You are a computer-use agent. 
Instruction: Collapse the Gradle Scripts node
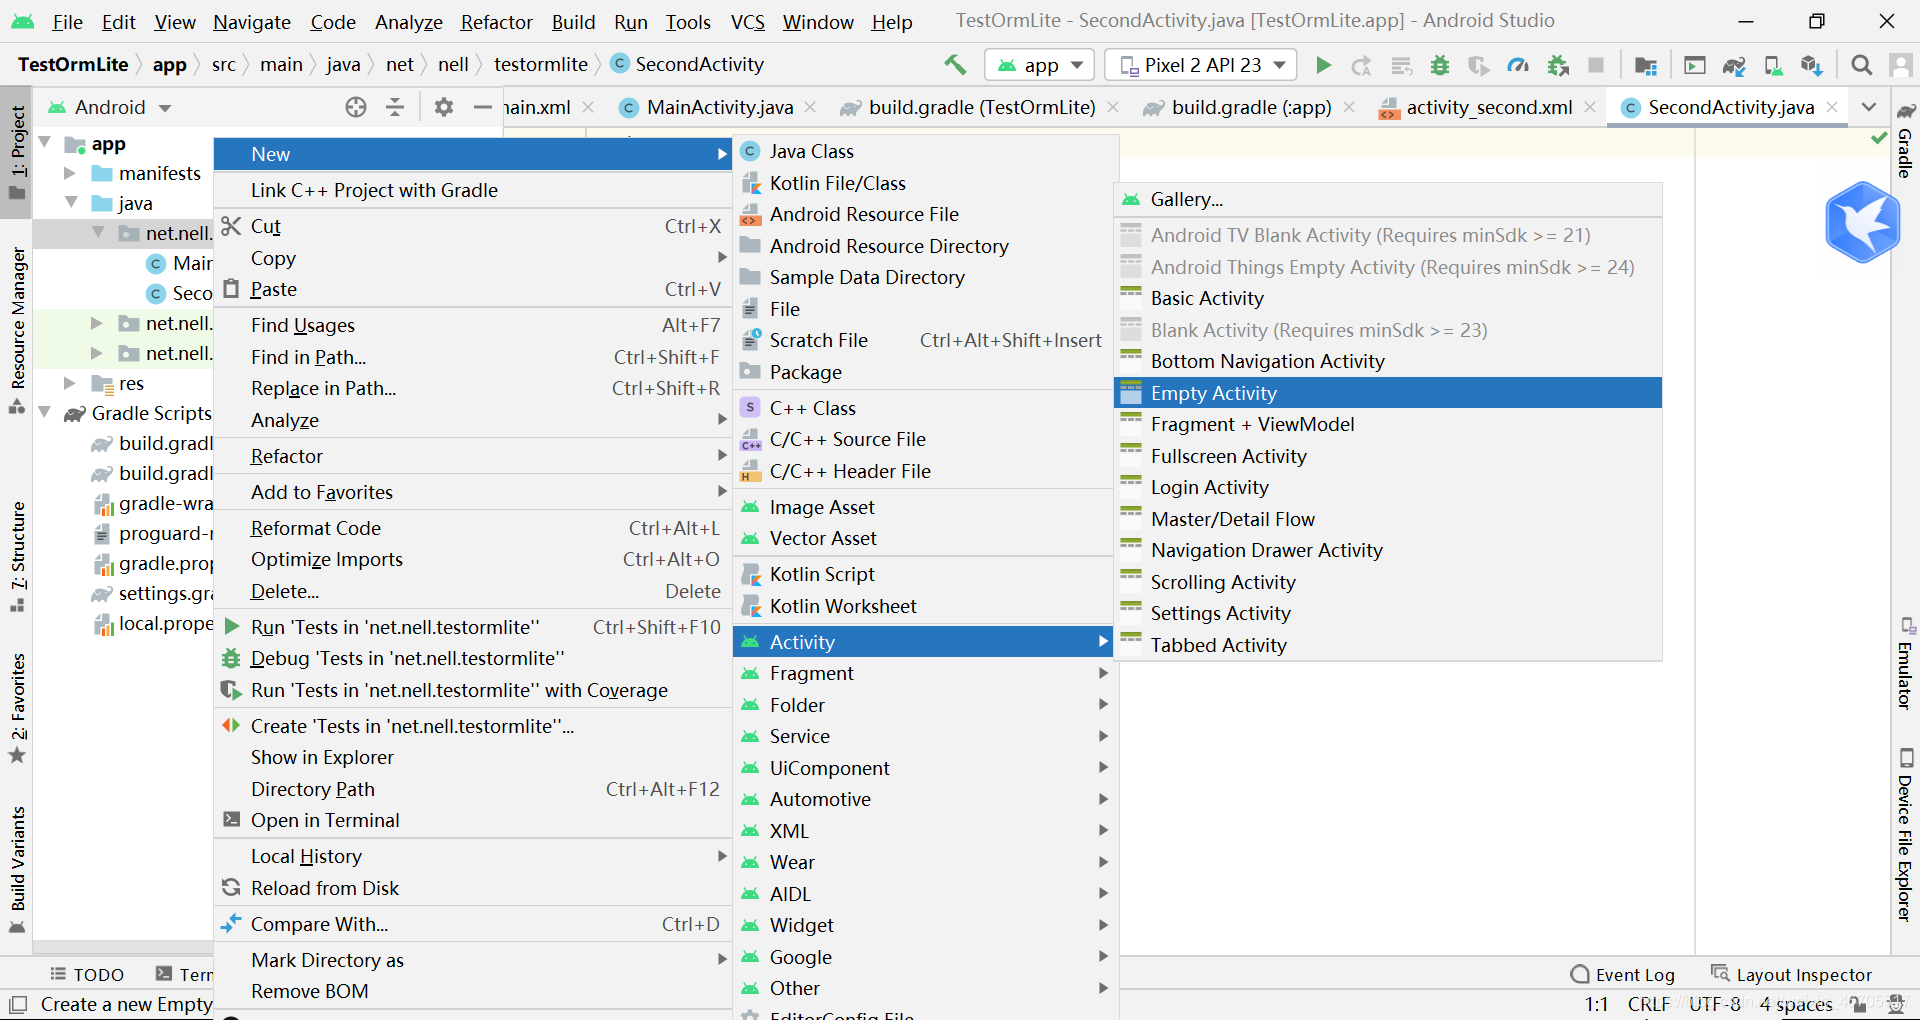45,413
